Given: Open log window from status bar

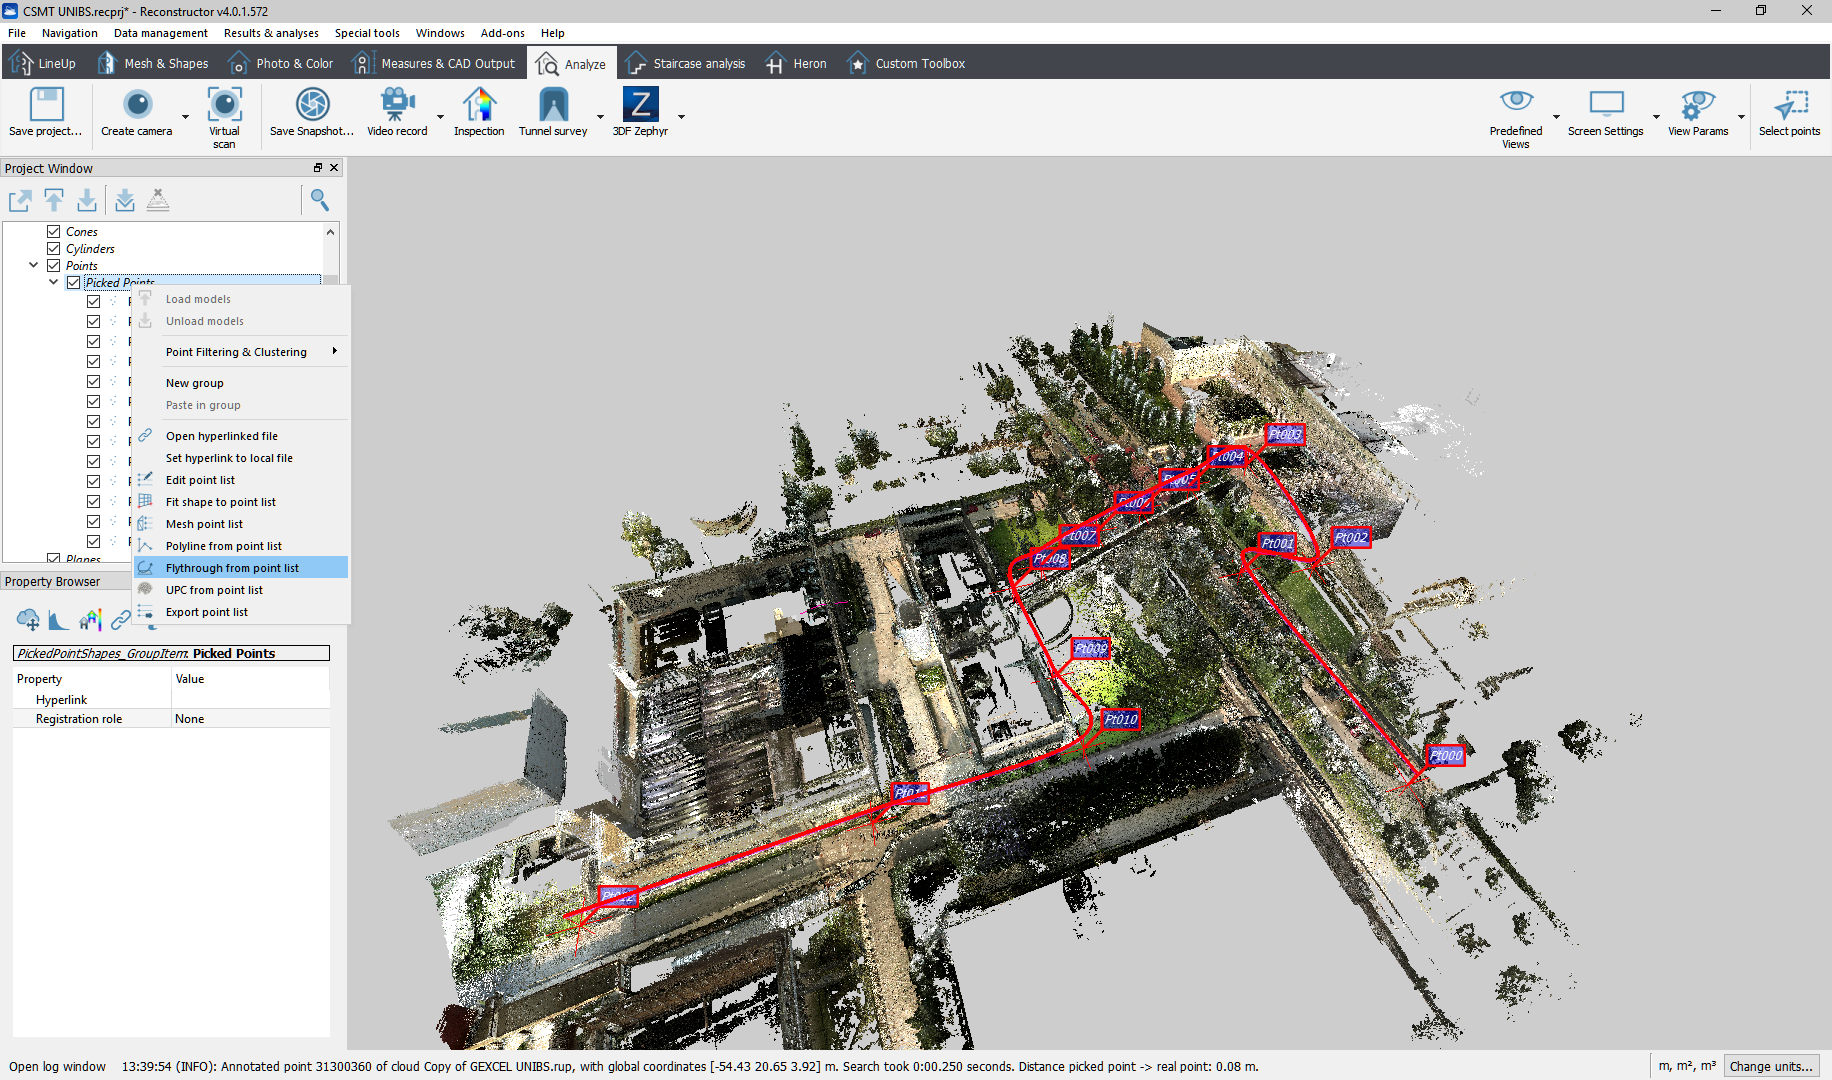Looking at the screenshot, I should 57,1066.
